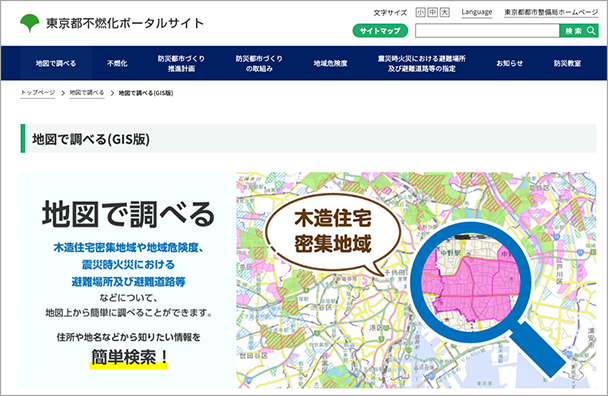Follow the 地図で調べる breadcrumb link
This screenshot has width=608, height=396.
pos(87,93)
